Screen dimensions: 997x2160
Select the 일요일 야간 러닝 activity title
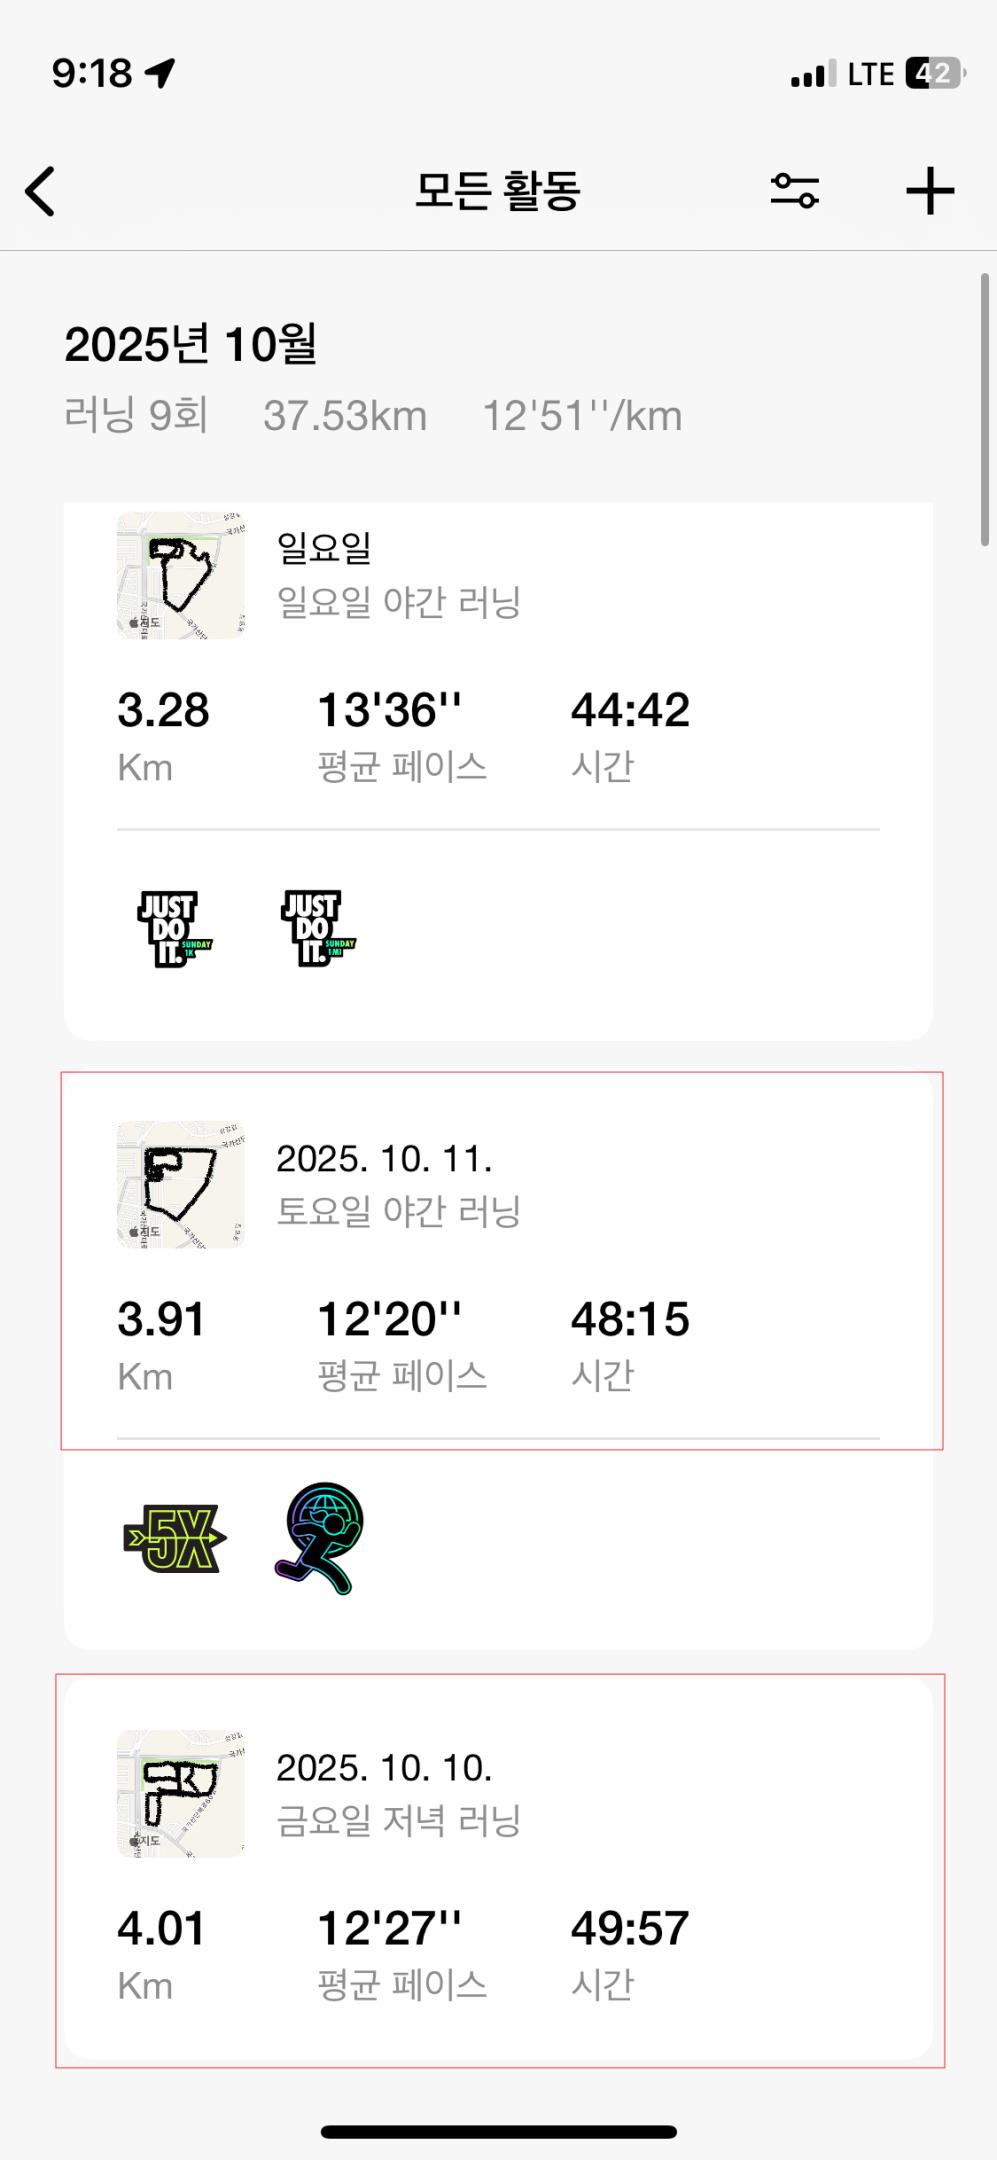coord(398,603)
